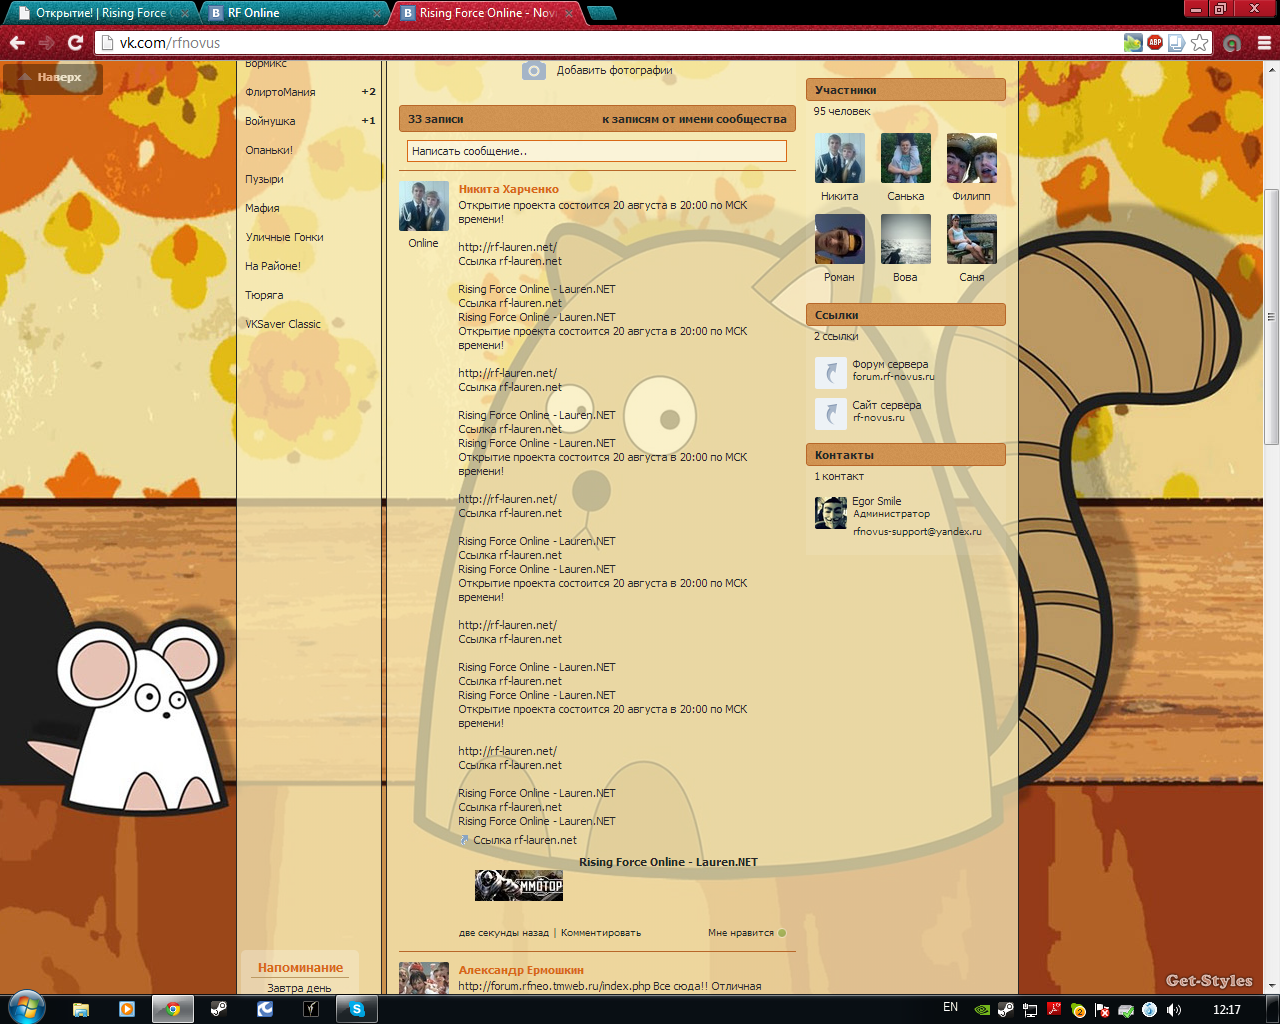Open the Windows Start button

point(26,1008)
